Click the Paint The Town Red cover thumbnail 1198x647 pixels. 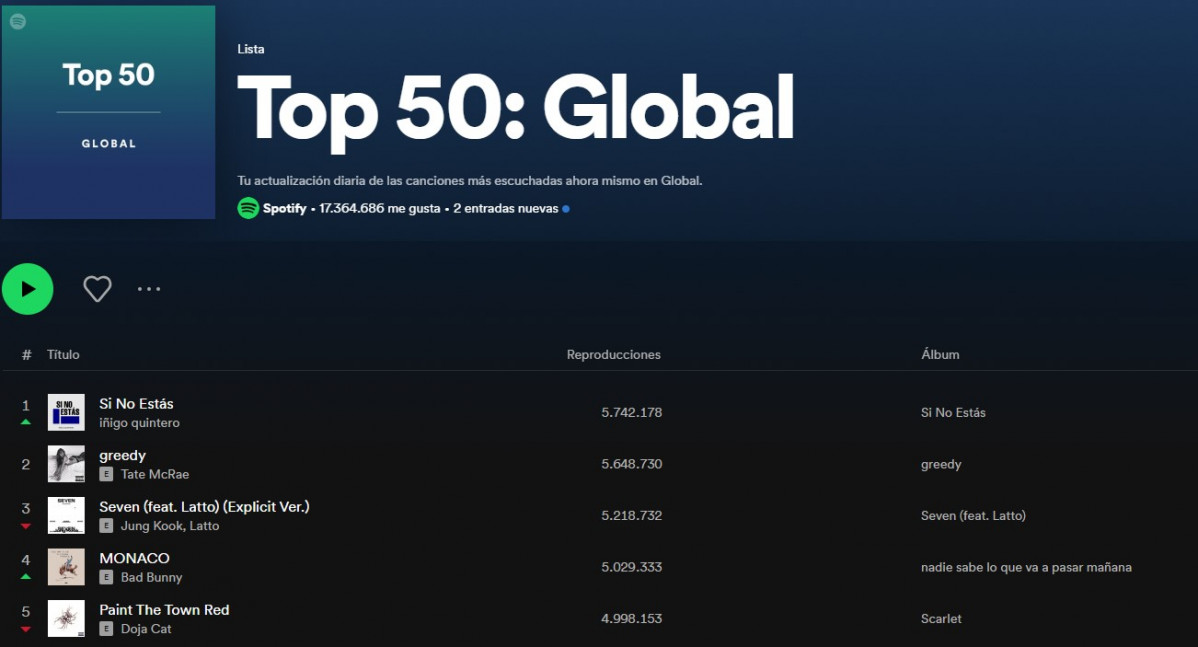click(x=66, y=619)
